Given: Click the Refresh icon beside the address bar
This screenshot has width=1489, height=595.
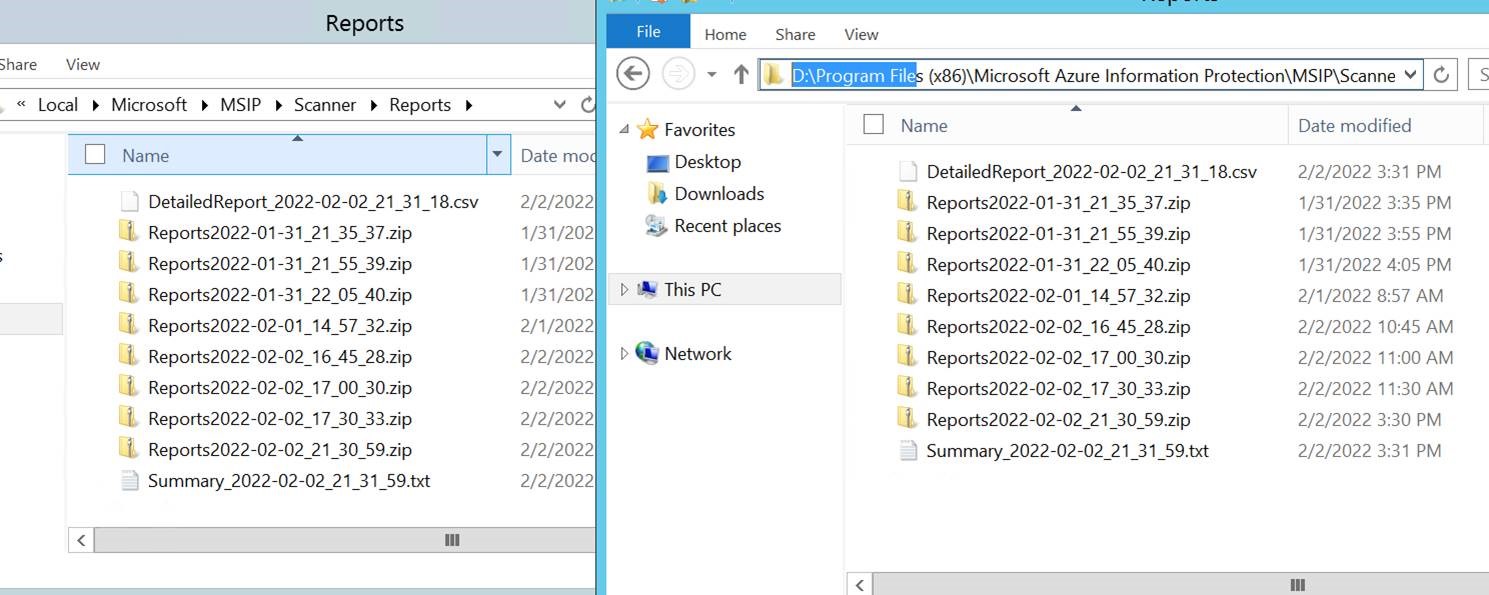Looking at the screenshot, I should coord(1440,74).
